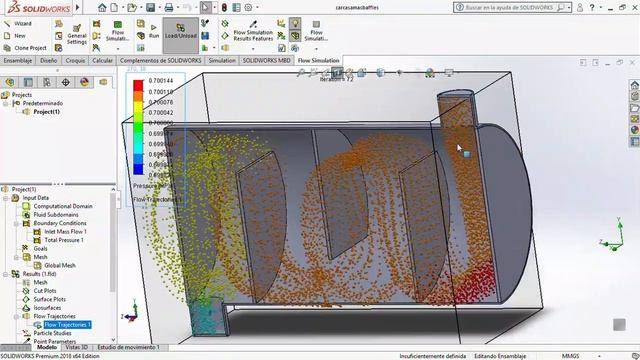Collapse the Predeterminado configuration node

tap(6, 104)
